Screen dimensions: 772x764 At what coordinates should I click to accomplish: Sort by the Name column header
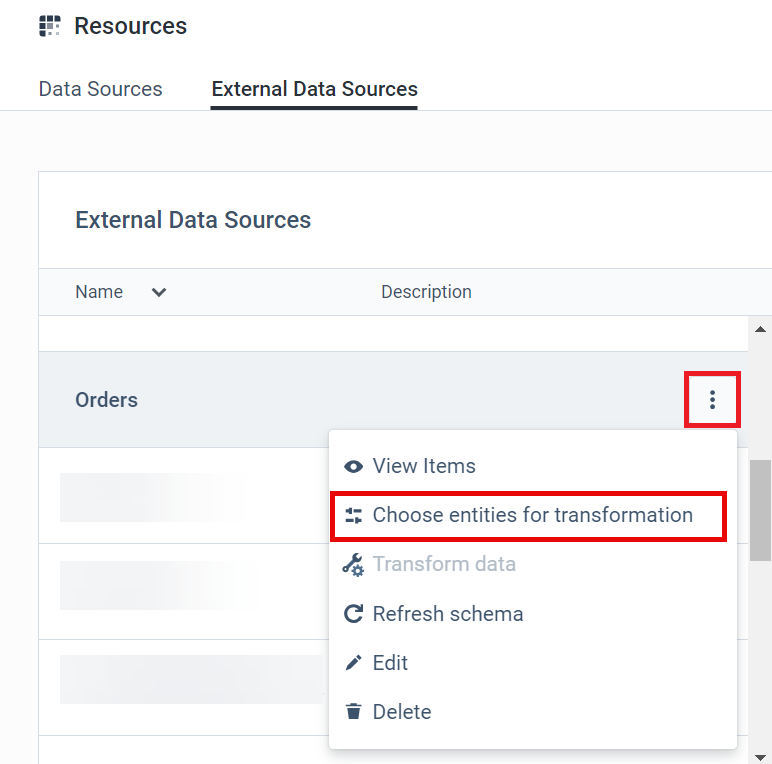click(99, 292)
